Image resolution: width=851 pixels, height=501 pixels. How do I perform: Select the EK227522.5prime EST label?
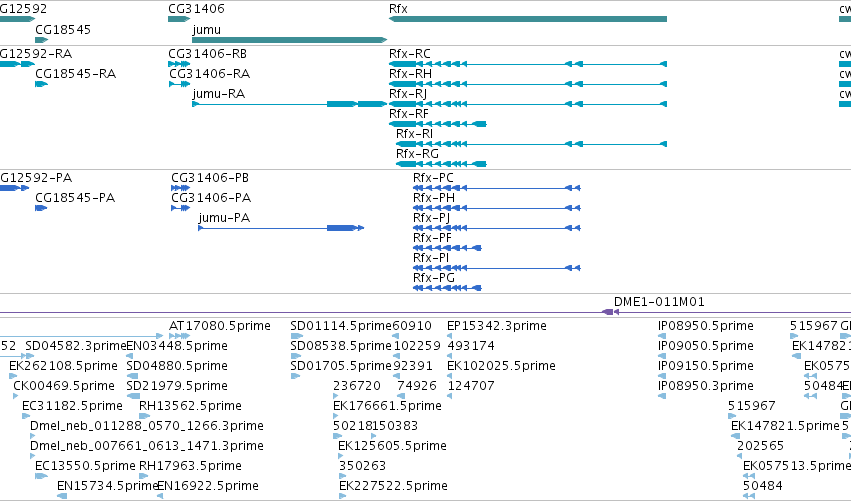(393, 487)
